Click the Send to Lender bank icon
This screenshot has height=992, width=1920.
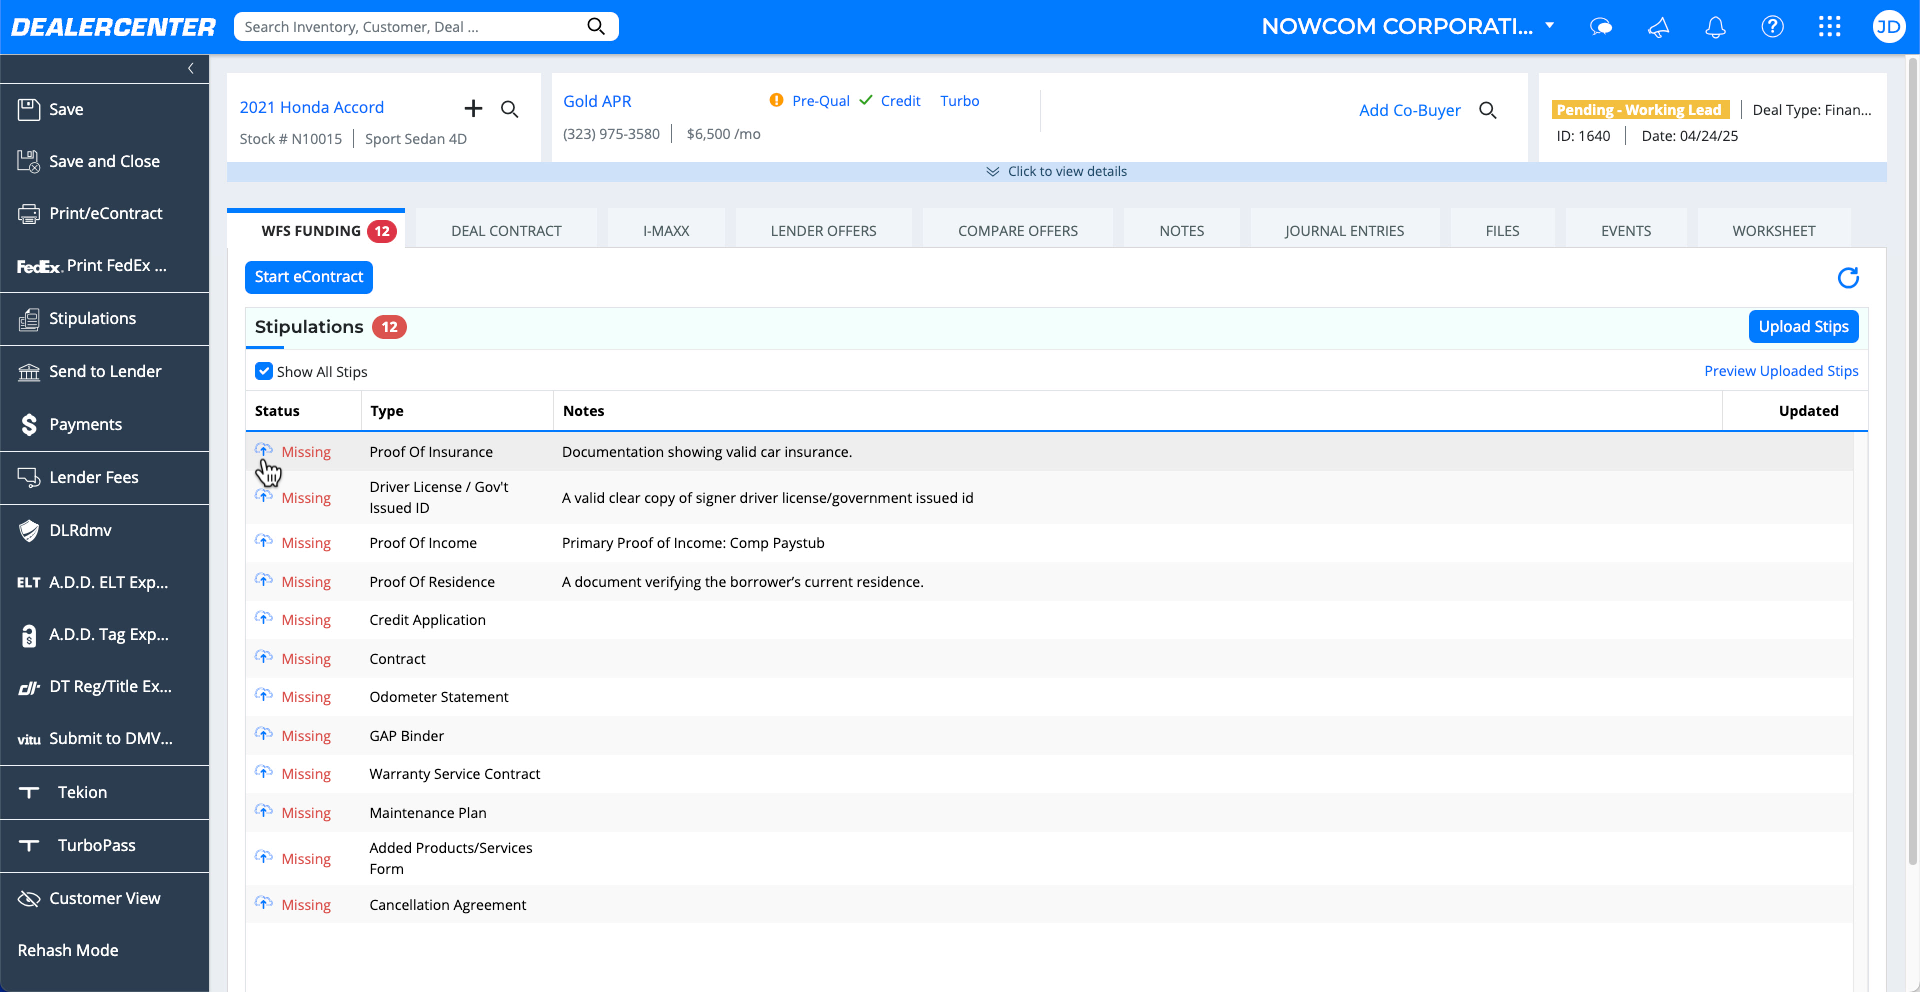click(29, 372)
